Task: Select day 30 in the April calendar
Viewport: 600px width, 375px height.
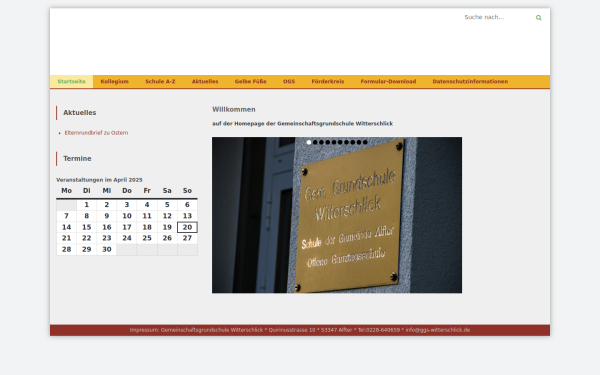Action: [107, 249]
